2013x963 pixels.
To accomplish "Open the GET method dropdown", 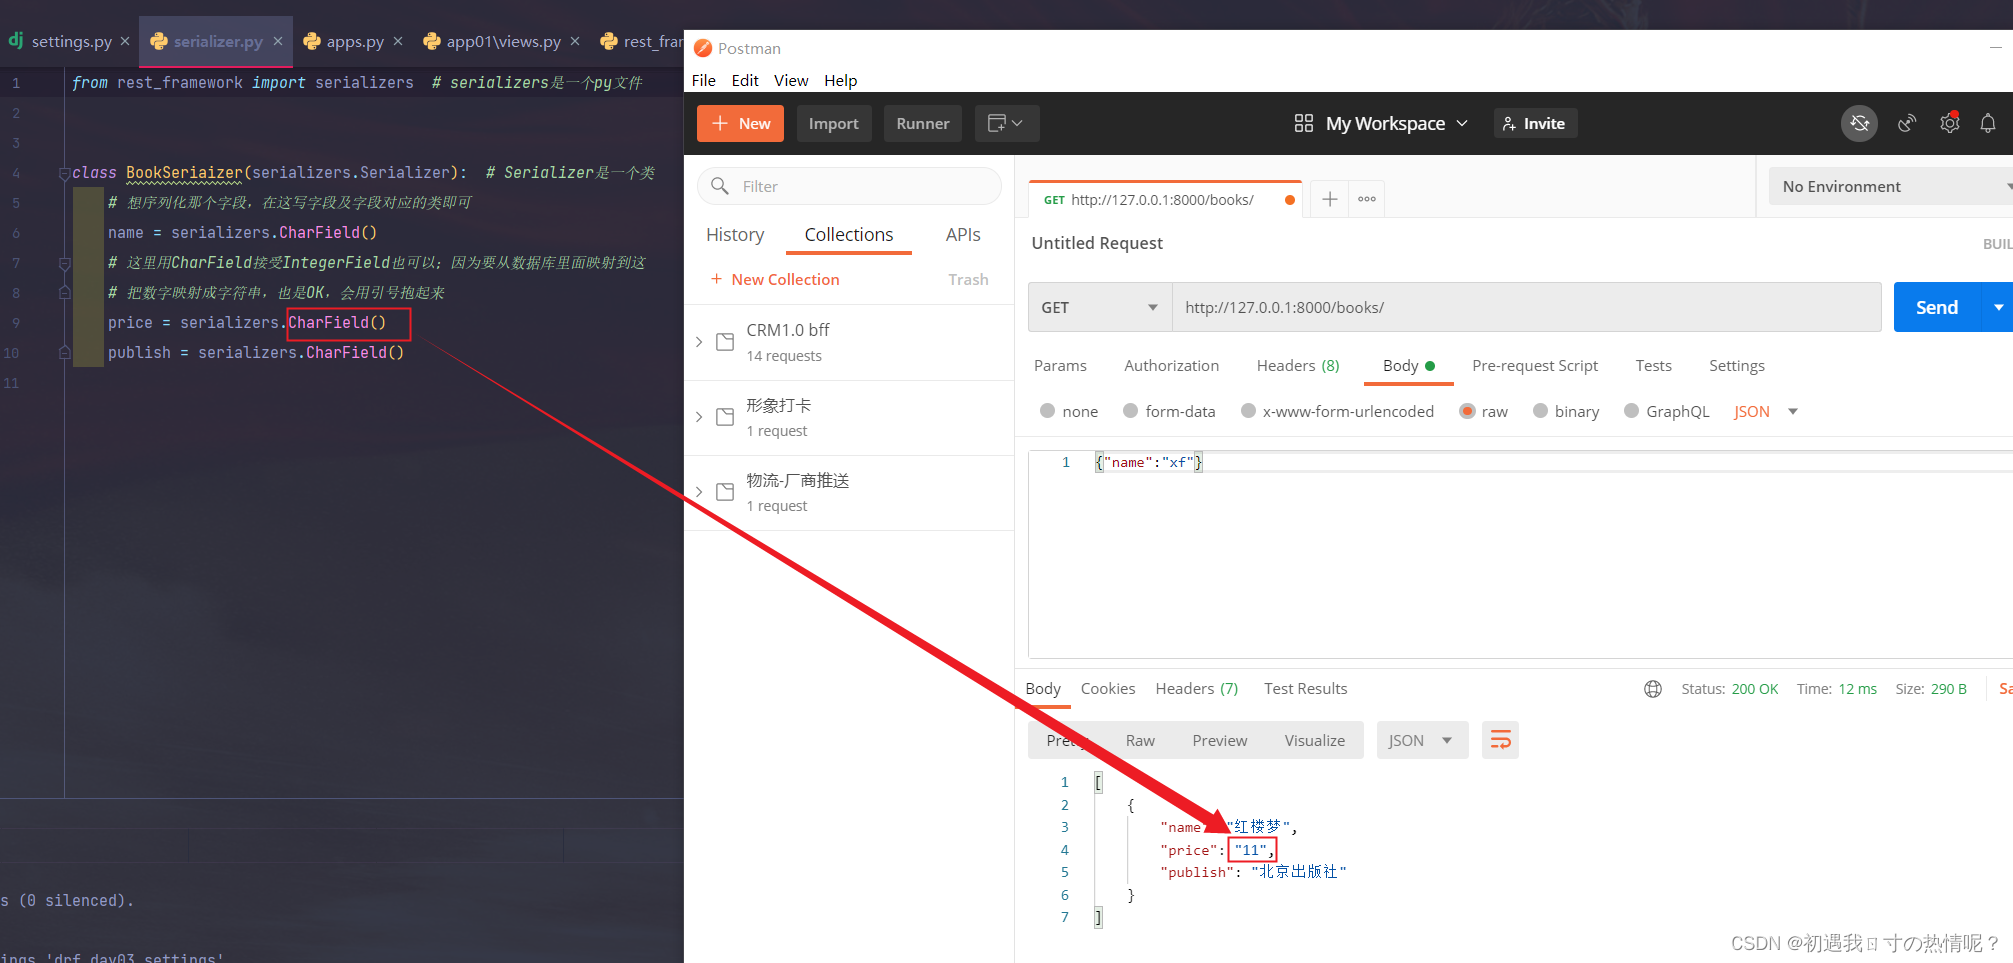I will click(1099, 307).
